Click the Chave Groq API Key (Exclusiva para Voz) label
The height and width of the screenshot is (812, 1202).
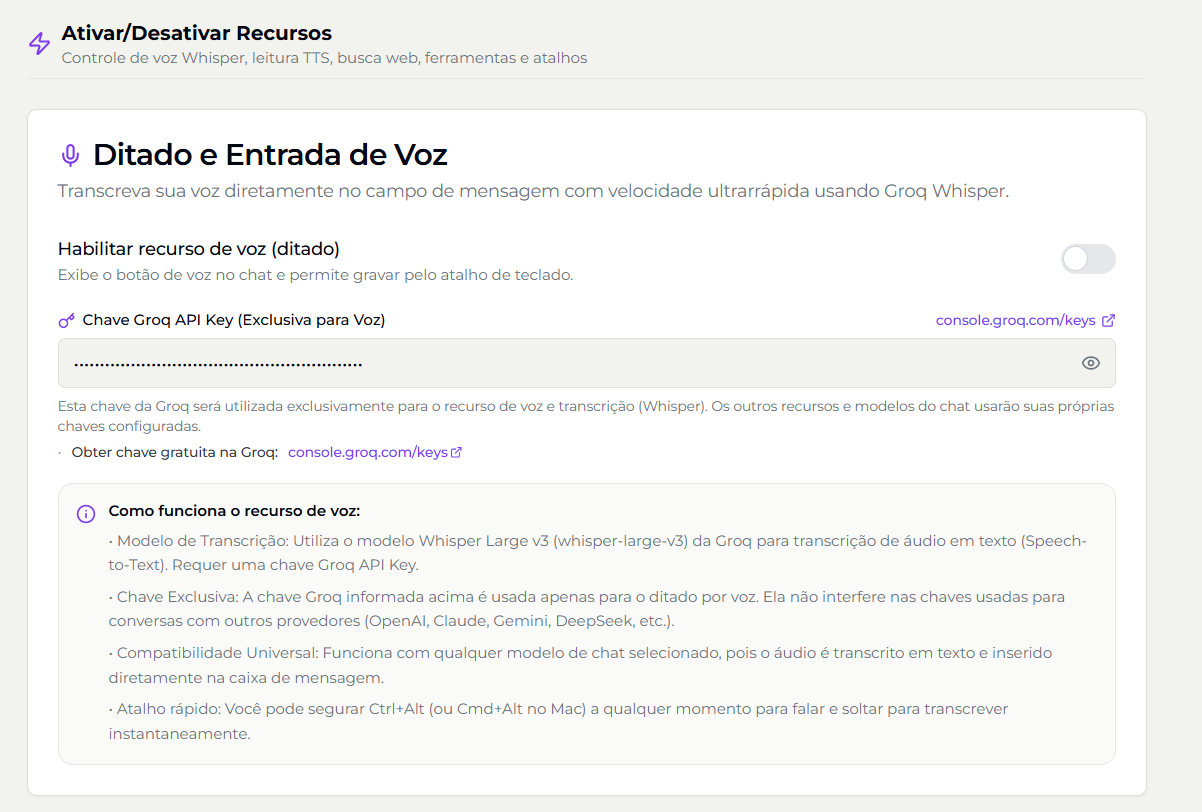234,320
